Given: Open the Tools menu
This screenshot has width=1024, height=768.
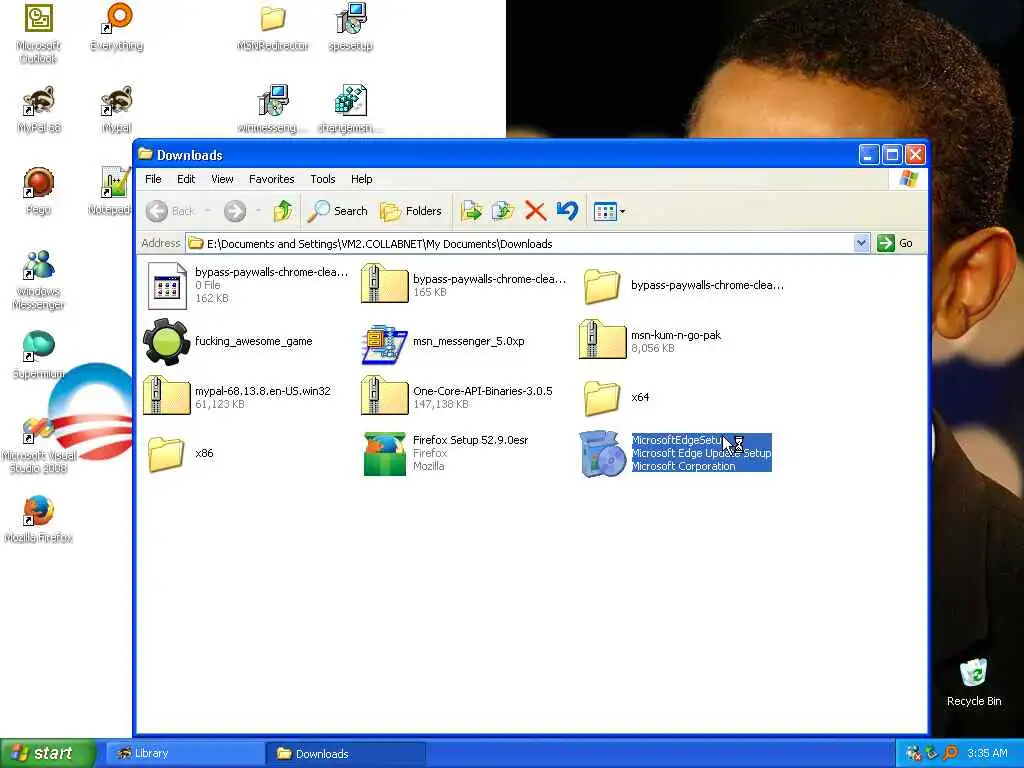Looking at the screenshot, I should click(x=323, y=179).
